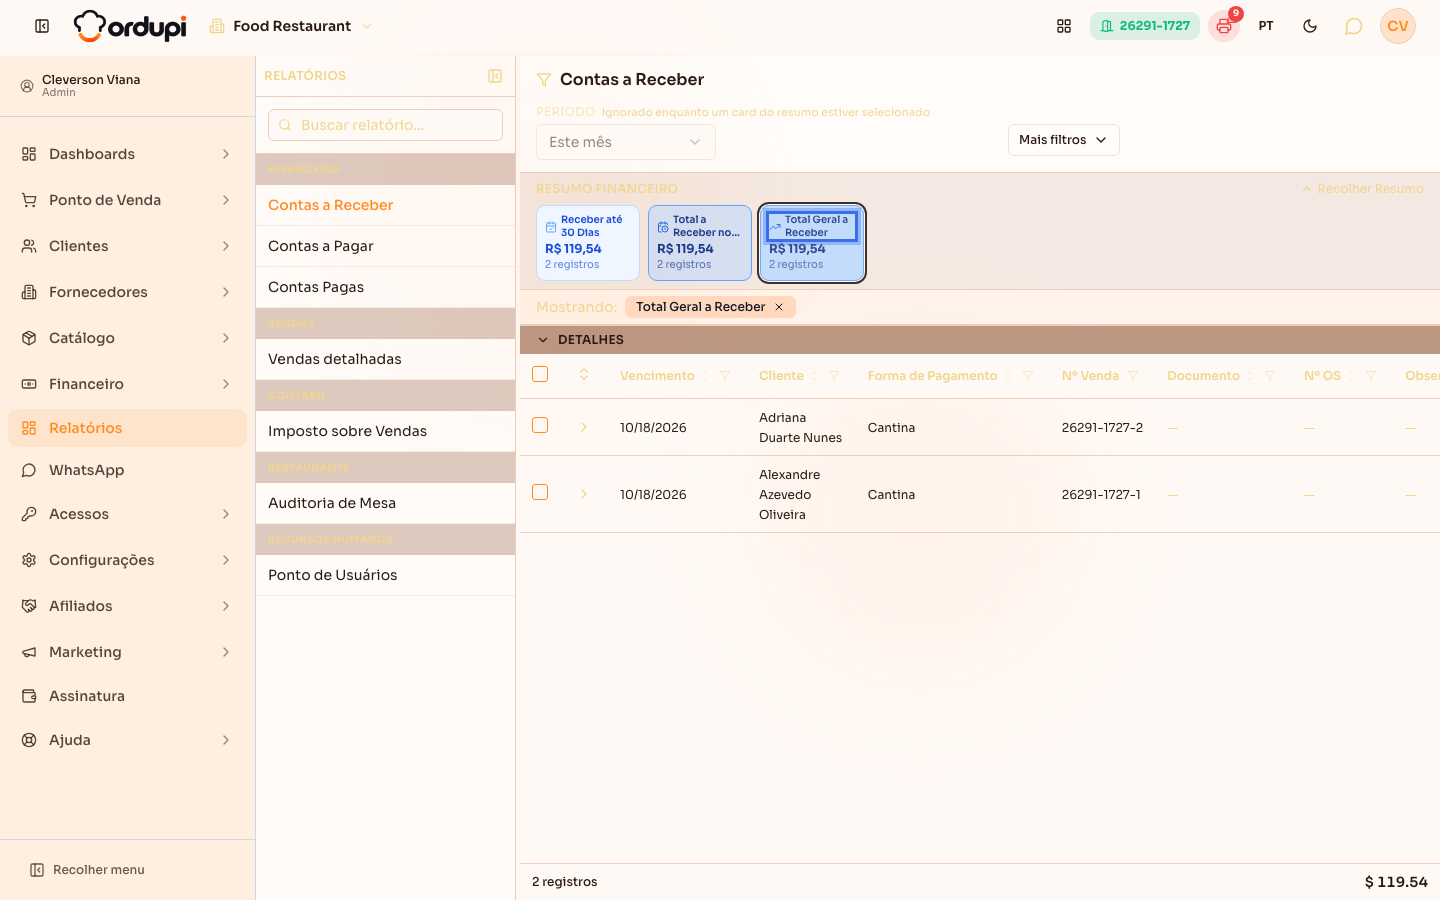Click the 26291-1727 store code badge
This screenshot has width=1440, height=900.
click(1145, 26)
